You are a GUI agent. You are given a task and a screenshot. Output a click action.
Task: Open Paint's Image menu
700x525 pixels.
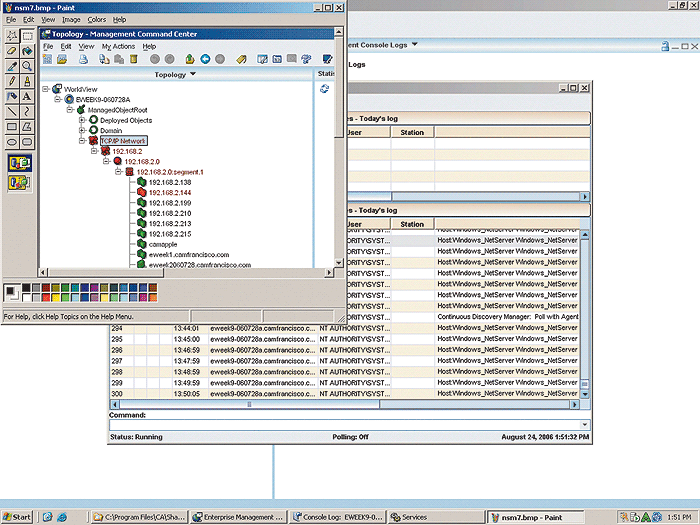71,20
